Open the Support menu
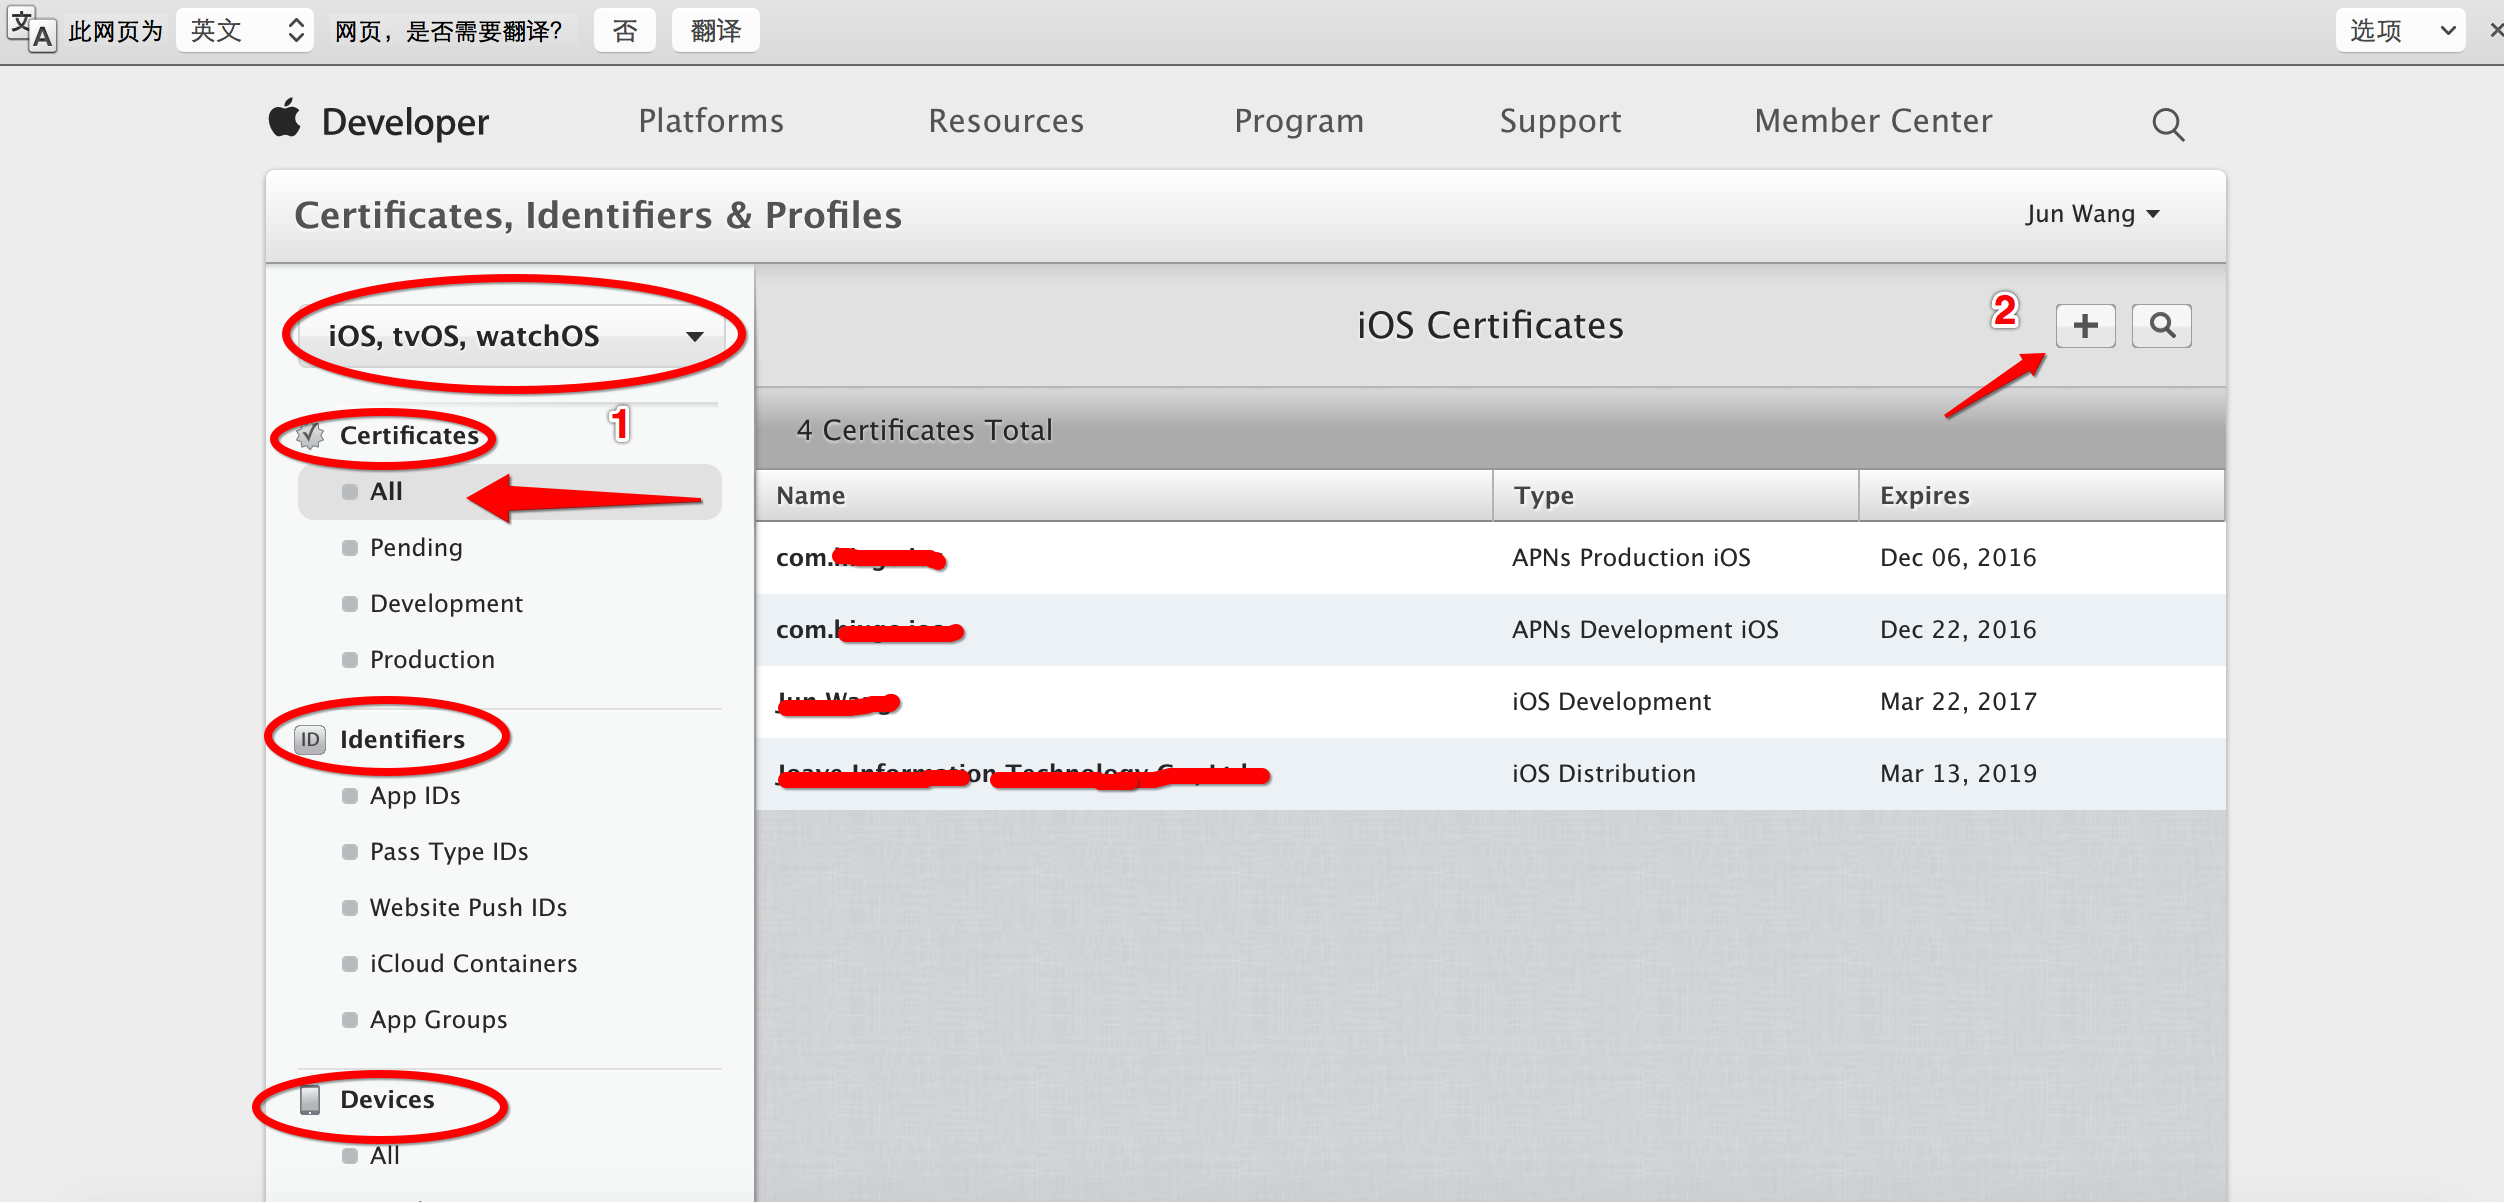 coord(1560,121)
